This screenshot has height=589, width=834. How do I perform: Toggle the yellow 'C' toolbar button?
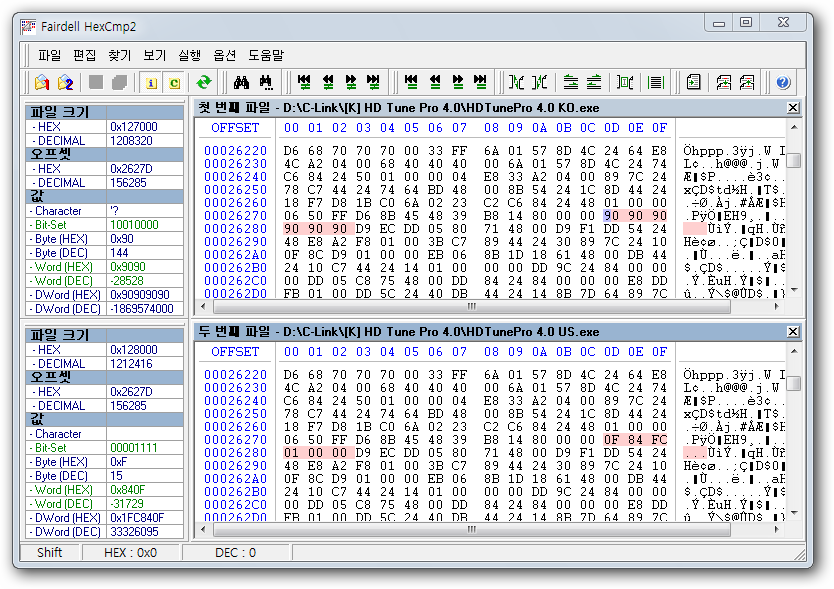[175, 83]
